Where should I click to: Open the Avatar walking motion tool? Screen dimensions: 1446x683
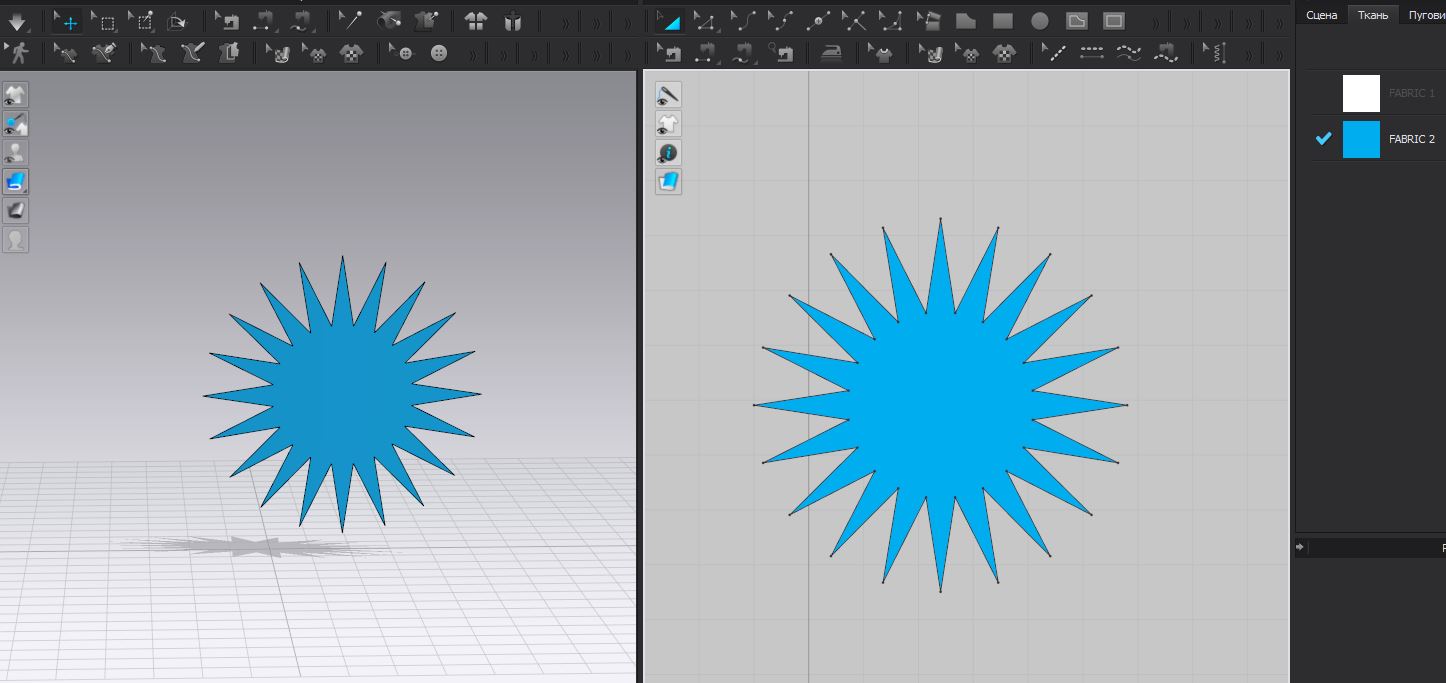point(17,54)
